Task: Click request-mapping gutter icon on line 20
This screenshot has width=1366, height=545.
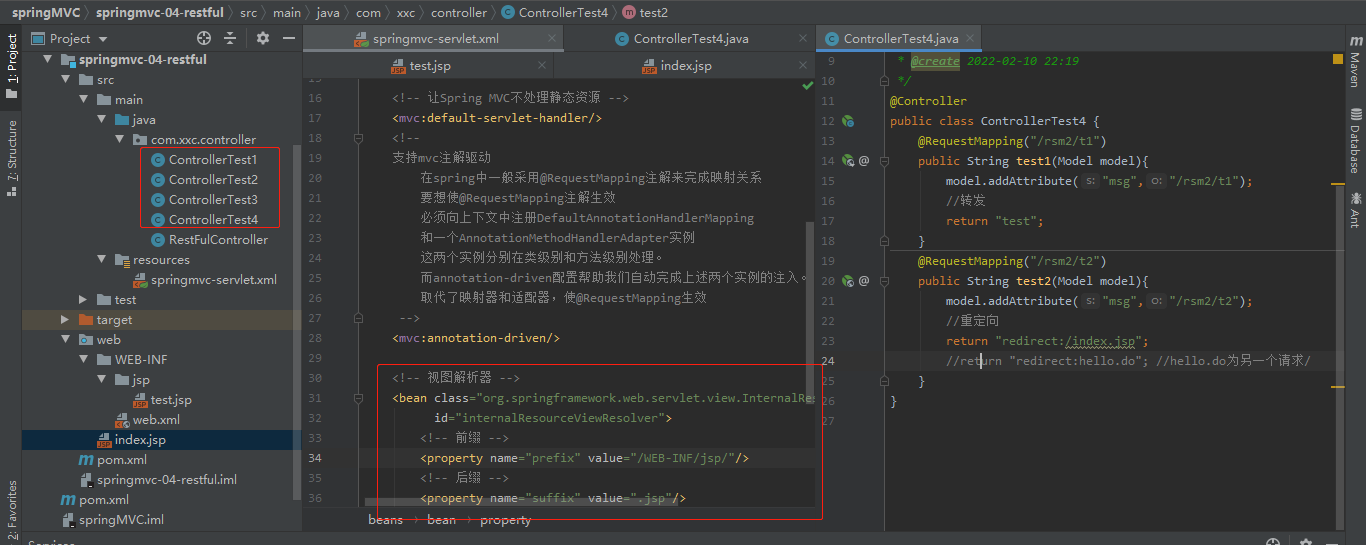Action: click(847, 281)
